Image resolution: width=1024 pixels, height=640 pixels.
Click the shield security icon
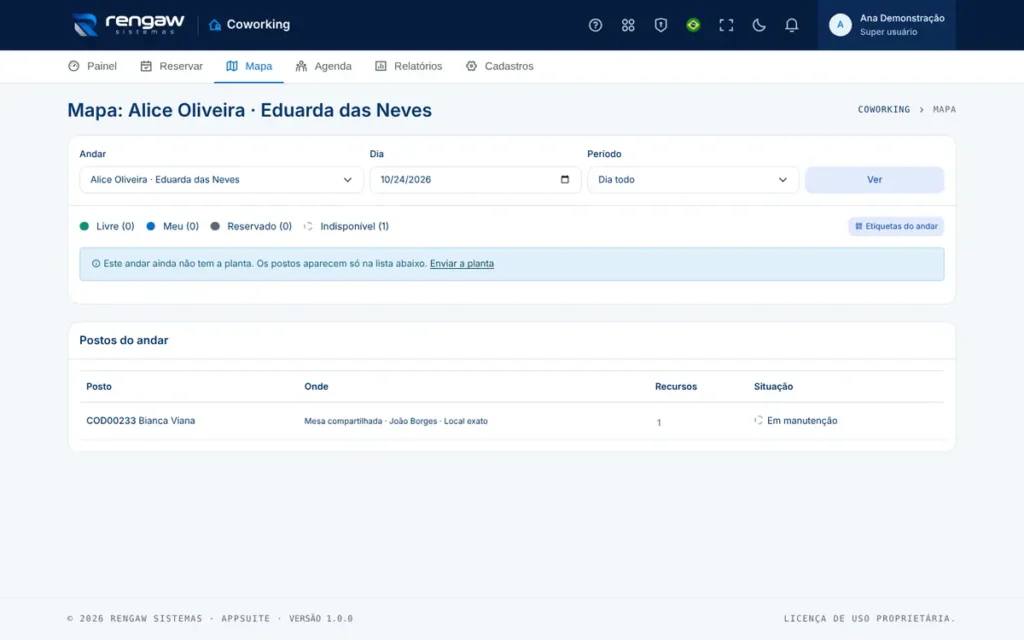click(660, 25)
